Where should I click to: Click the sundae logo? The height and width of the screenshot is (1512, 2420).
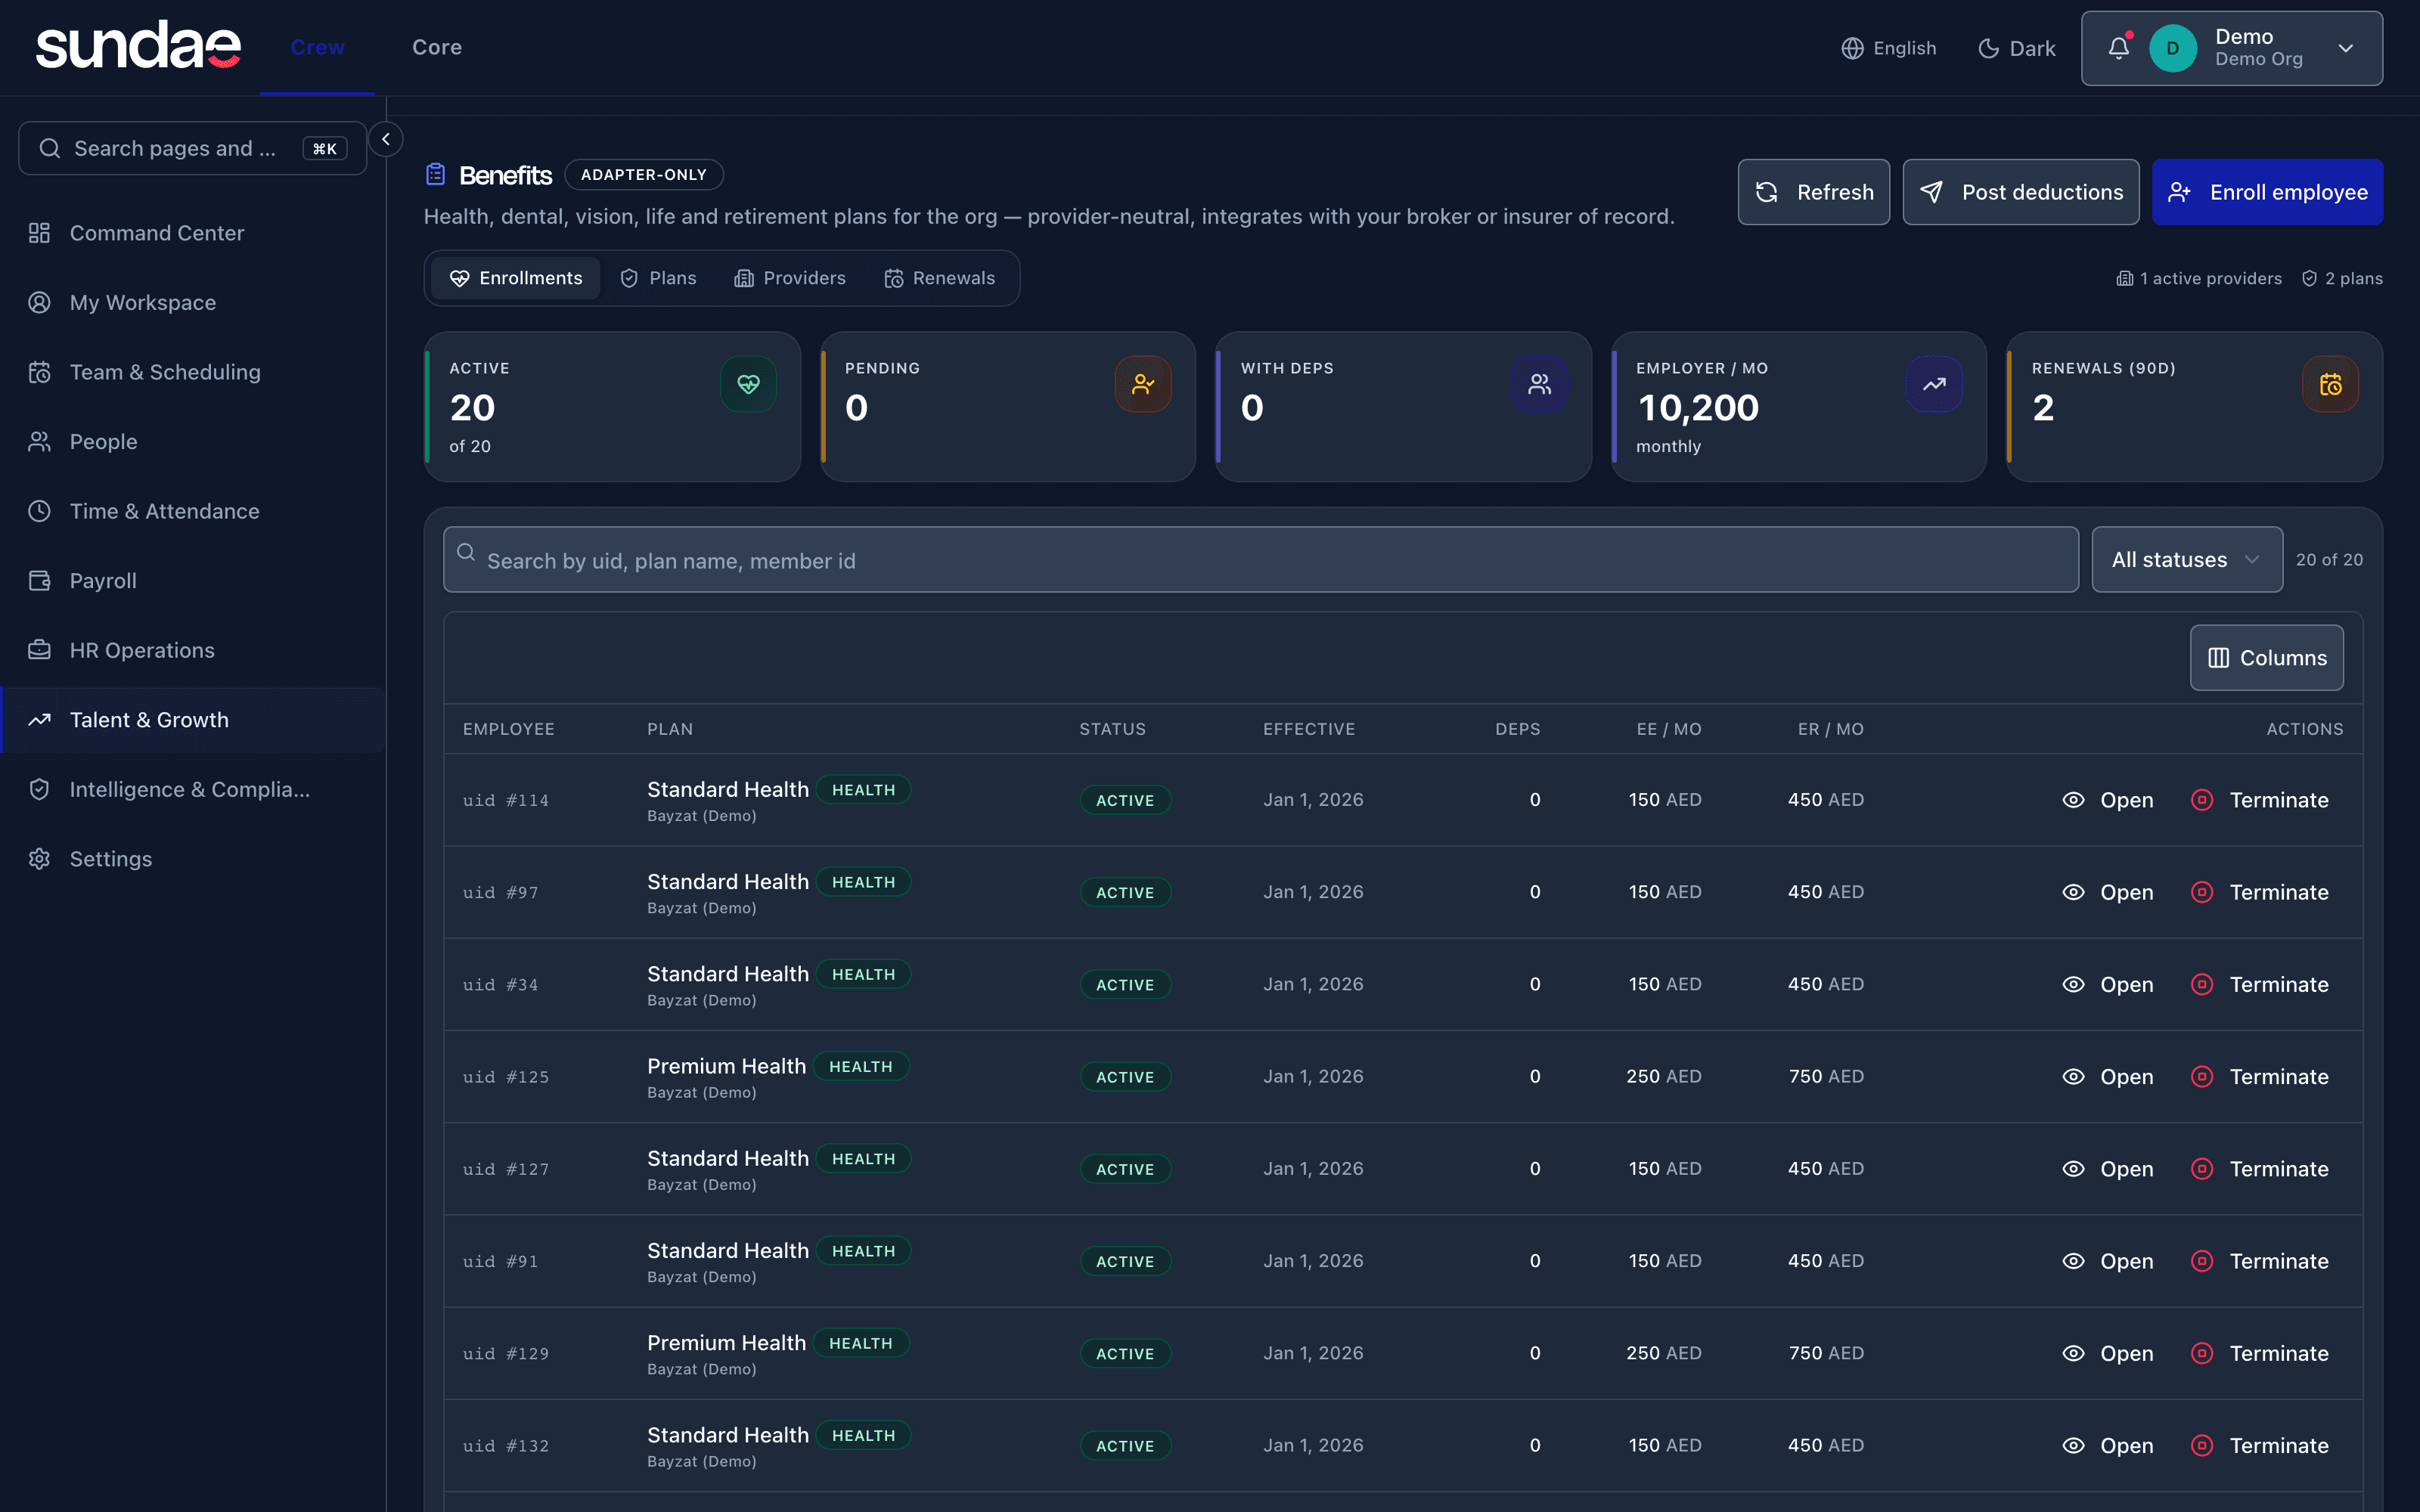pos(138,46)
